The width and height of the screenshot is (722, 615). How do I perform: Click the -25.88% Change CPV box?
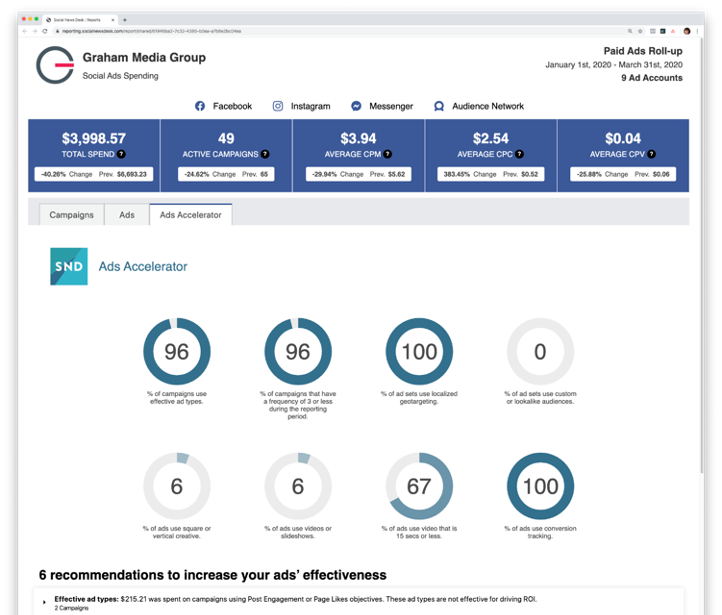(623, 174)
